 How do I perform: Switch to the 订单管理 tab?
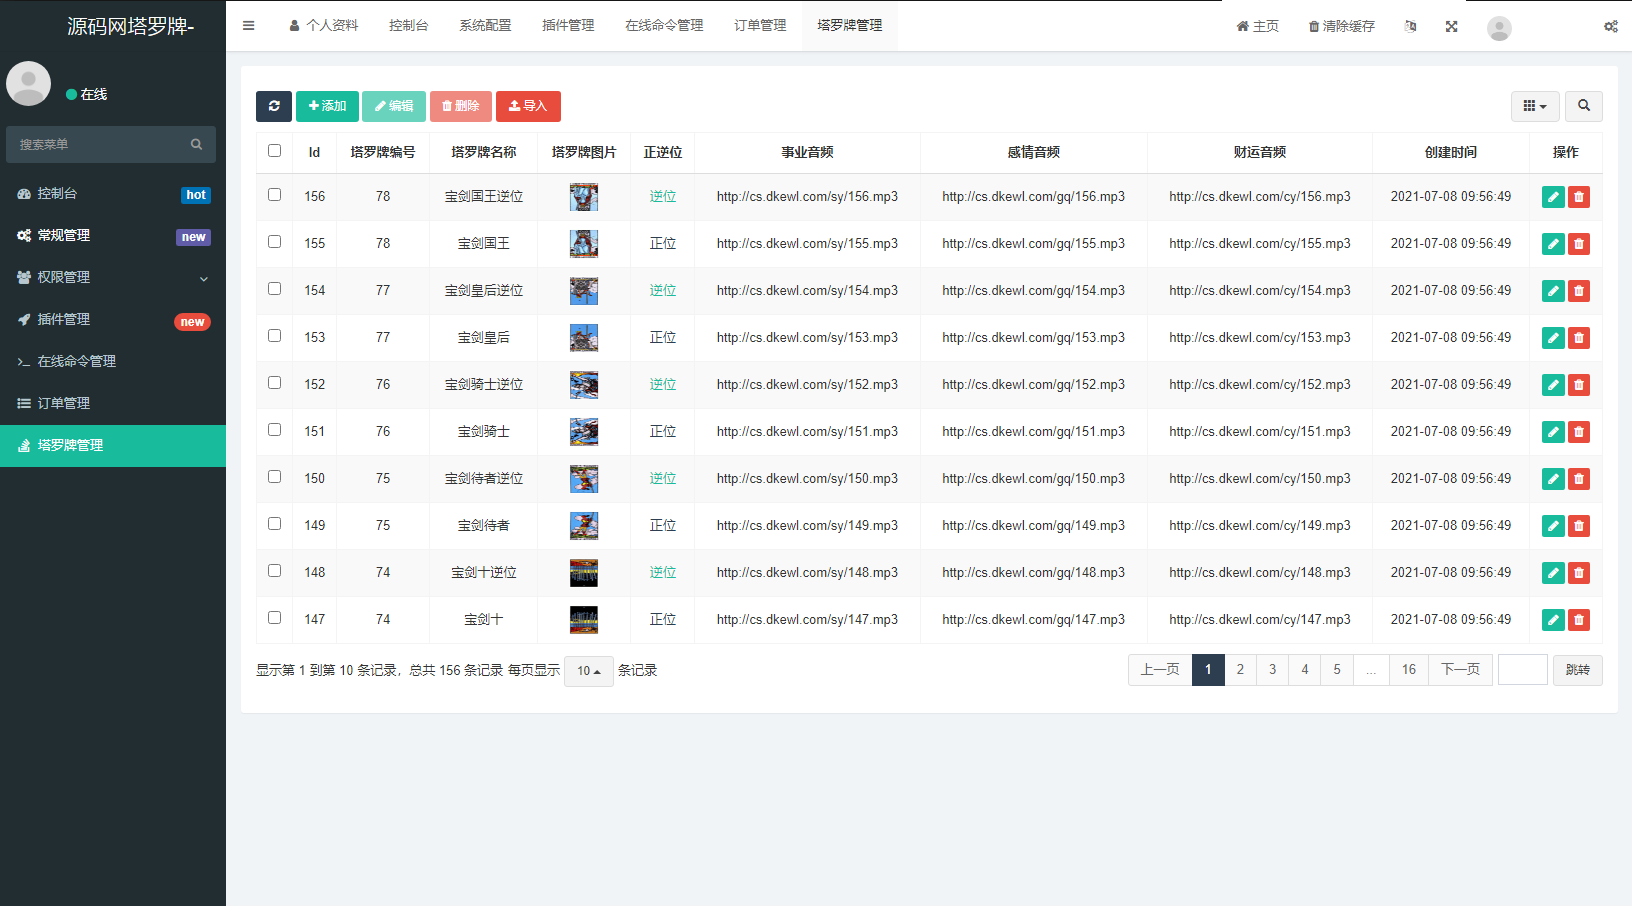coord(760,25)
